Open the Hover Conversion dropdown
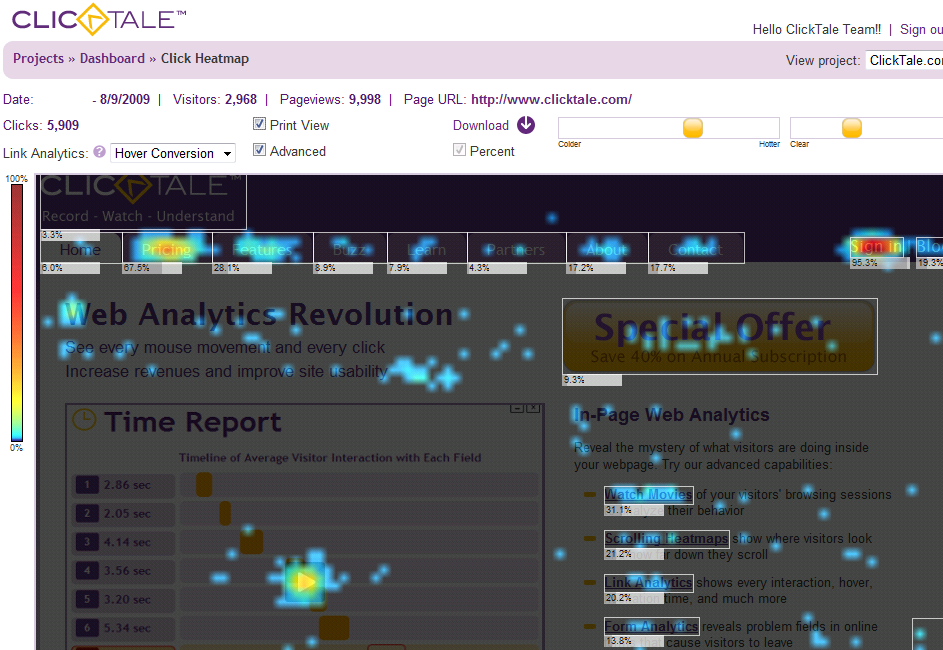 pos(173,153)
